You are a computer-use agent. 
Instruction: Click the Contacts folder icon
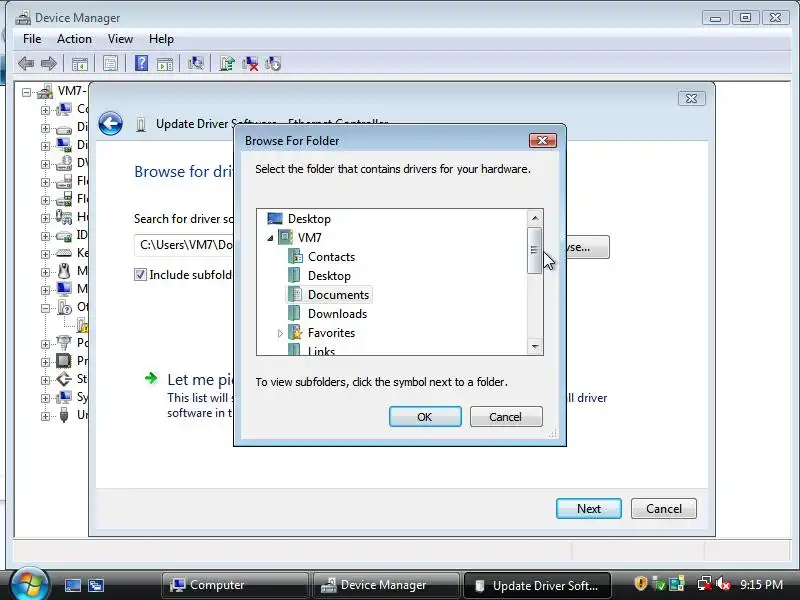click(x=295, y=256)
